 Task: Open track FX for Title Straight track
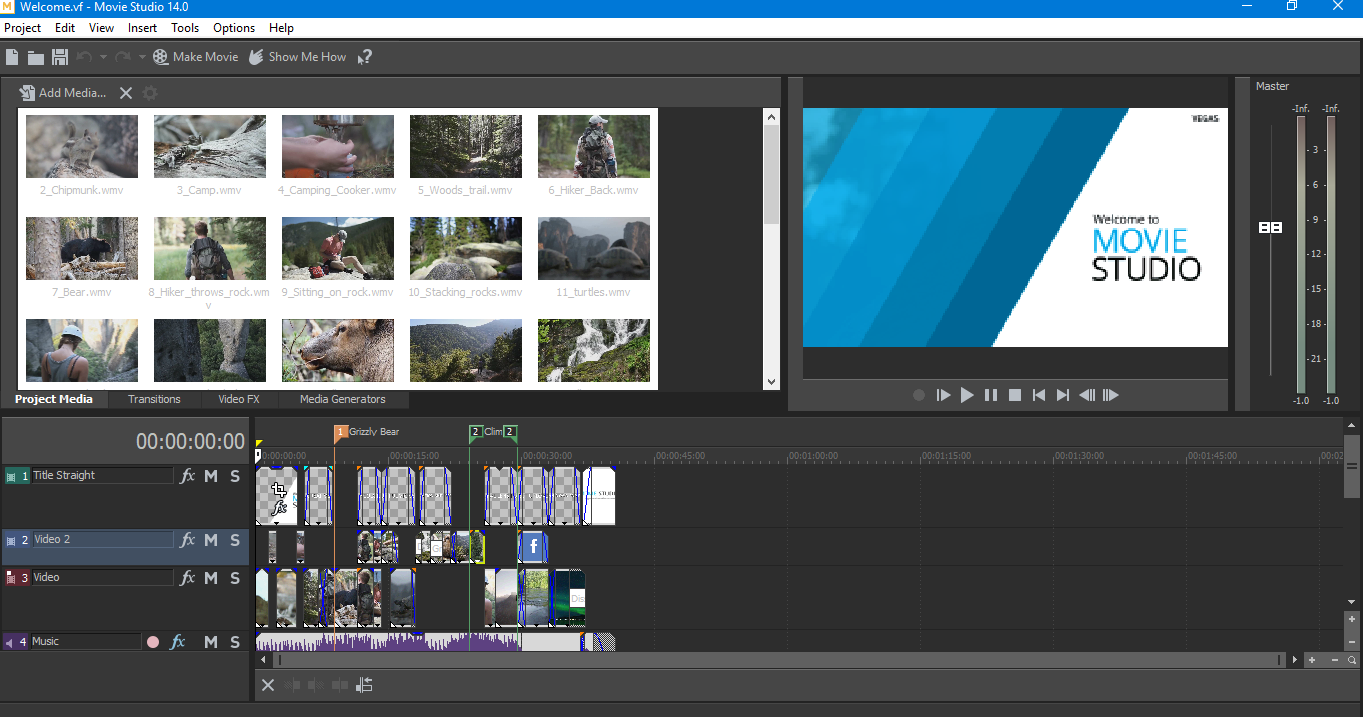pyautogui.click(x=187, y=476)
